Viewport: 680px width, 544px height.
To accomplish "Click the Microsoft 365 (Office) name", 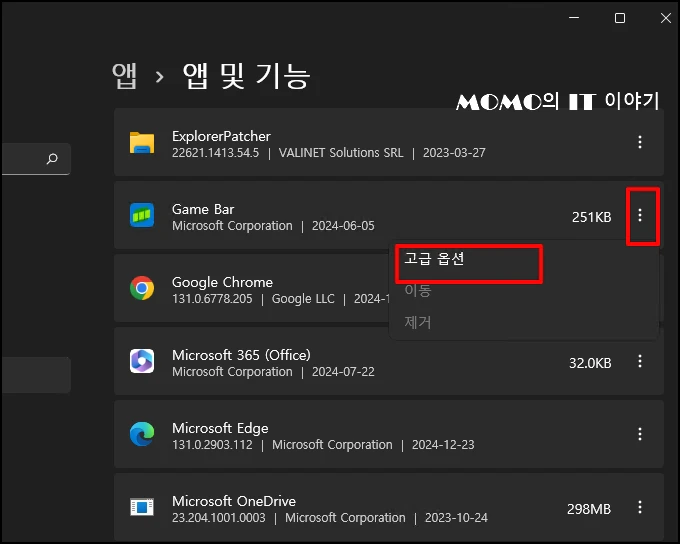I will [x=241, y=355].
